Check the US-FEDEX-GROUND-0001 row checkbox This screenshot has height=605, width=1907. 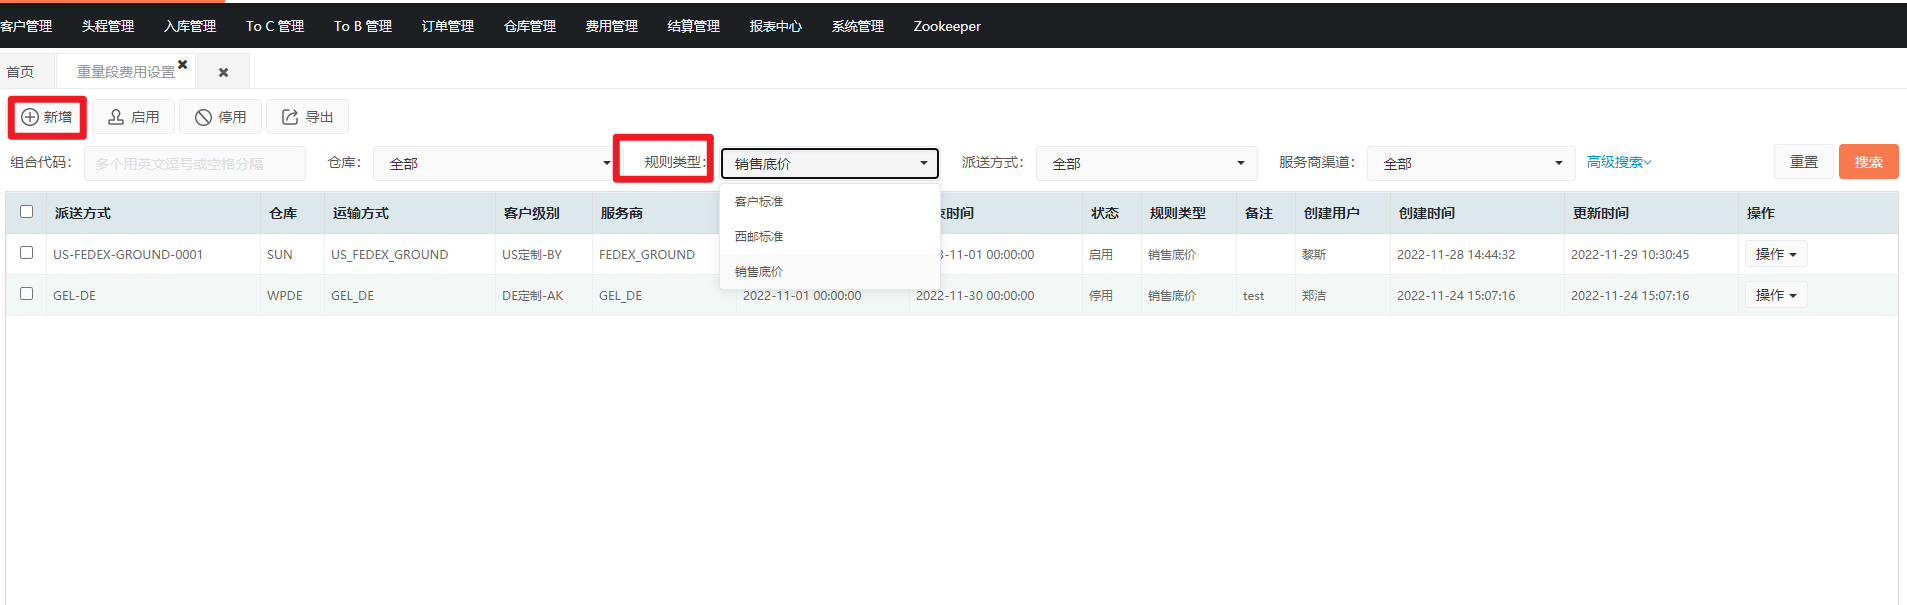(x=27, y=253)
